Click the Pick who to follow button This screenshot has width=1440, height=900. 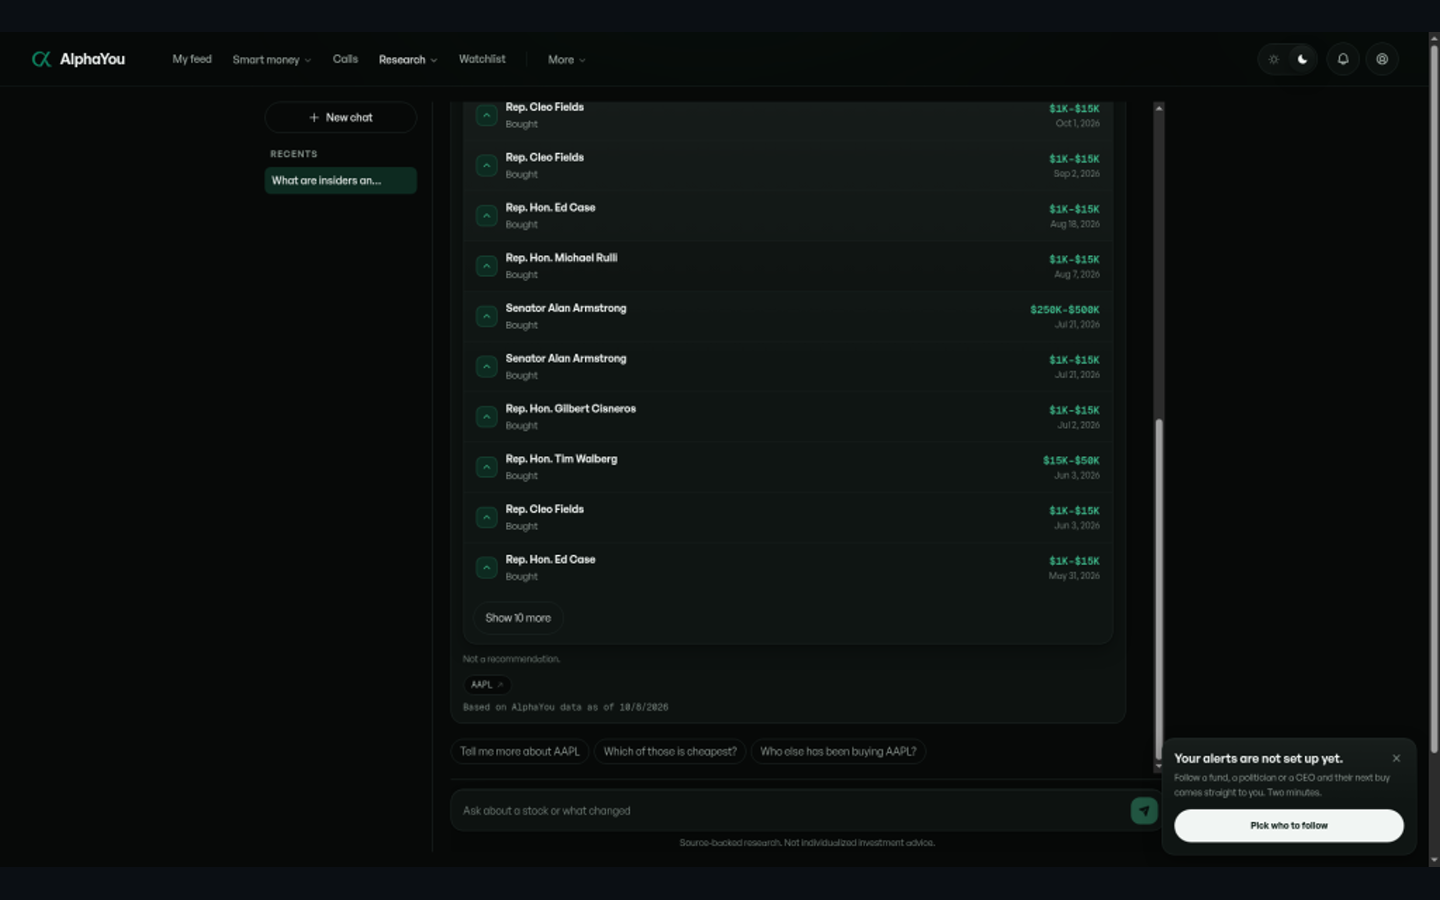[1288, 826]
